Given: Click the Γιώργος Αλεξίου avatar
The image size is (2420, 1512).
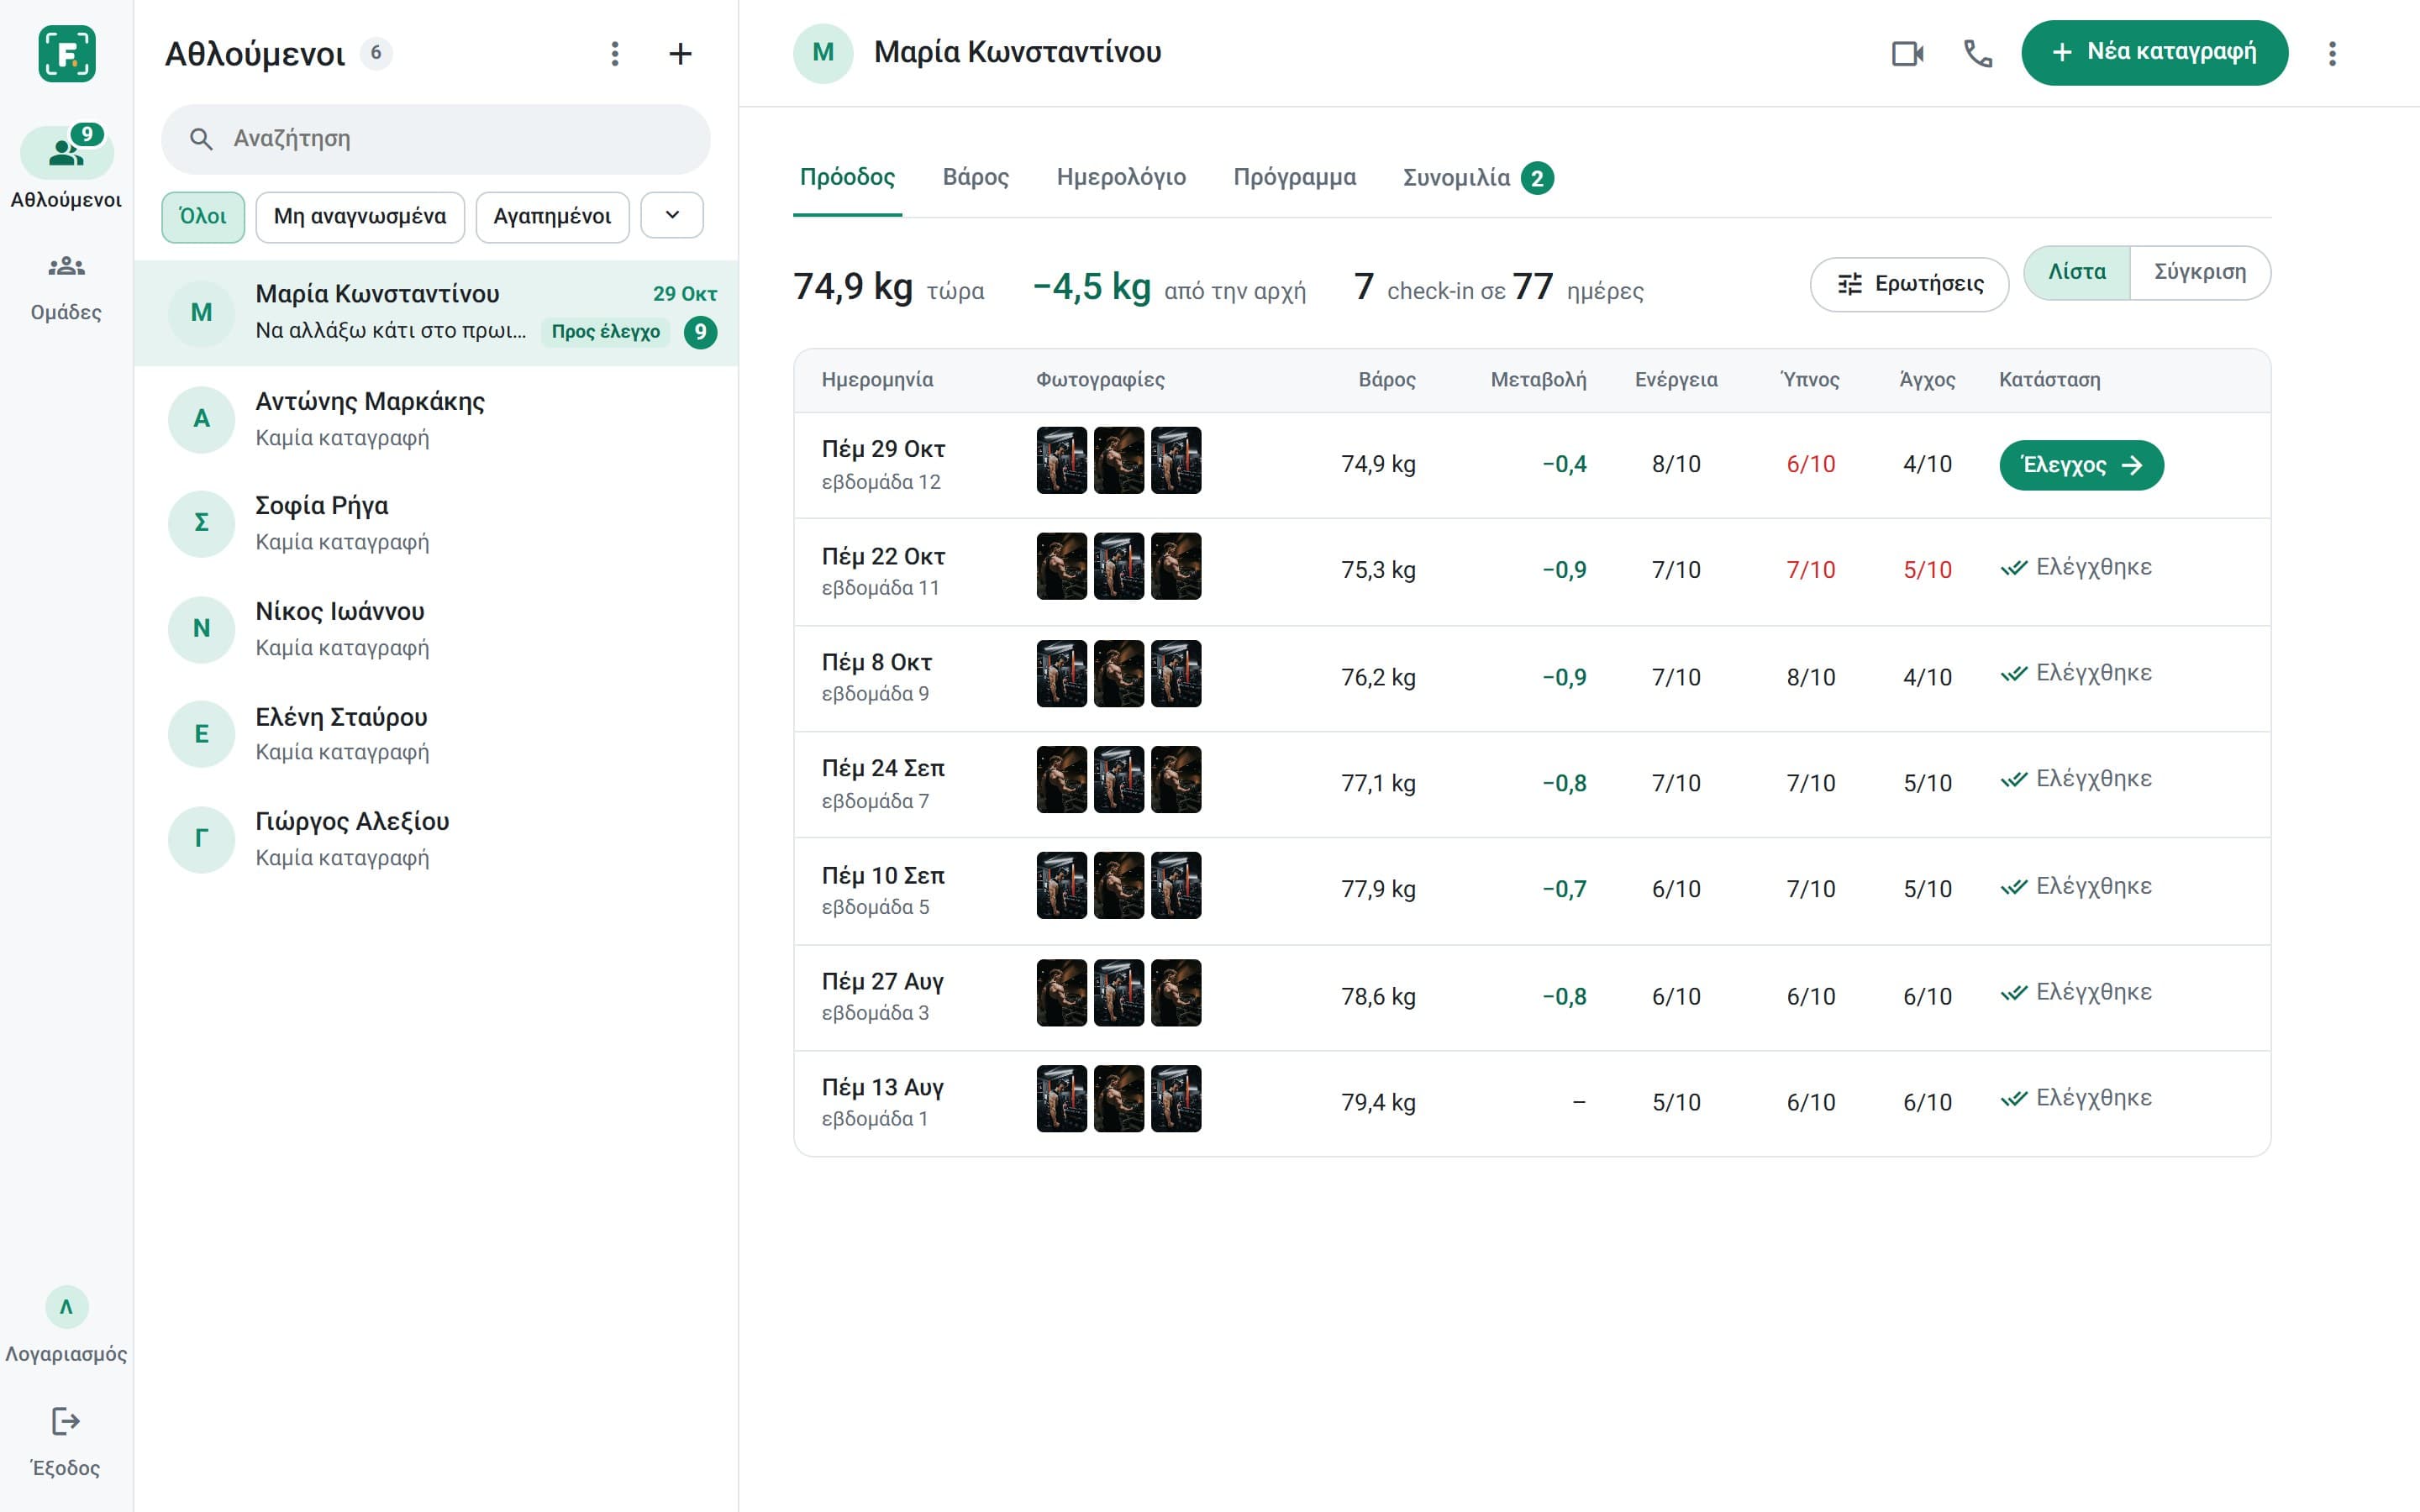Looking at the screenshot, I should pos(202,839).
